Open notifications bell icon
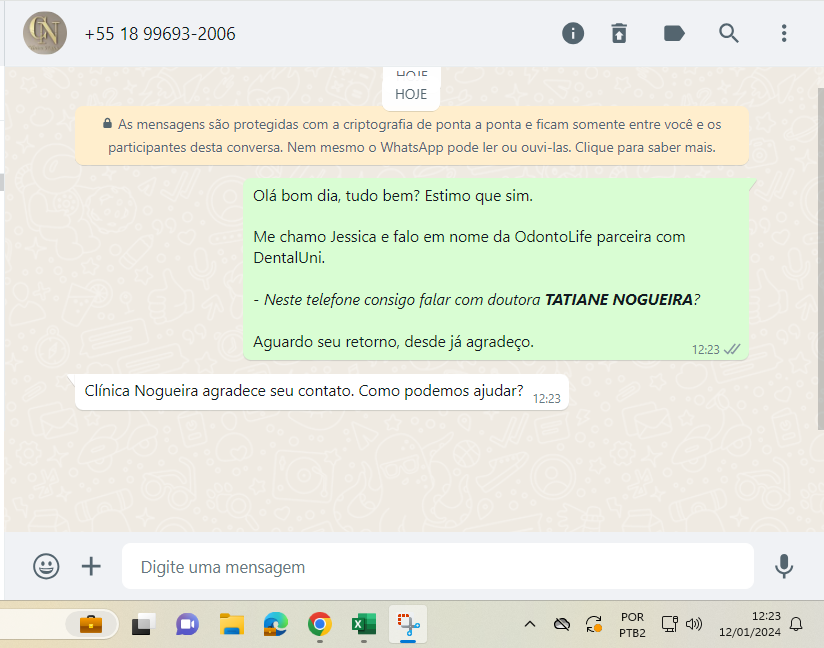The image size is (824, 648). click(796, 624)
